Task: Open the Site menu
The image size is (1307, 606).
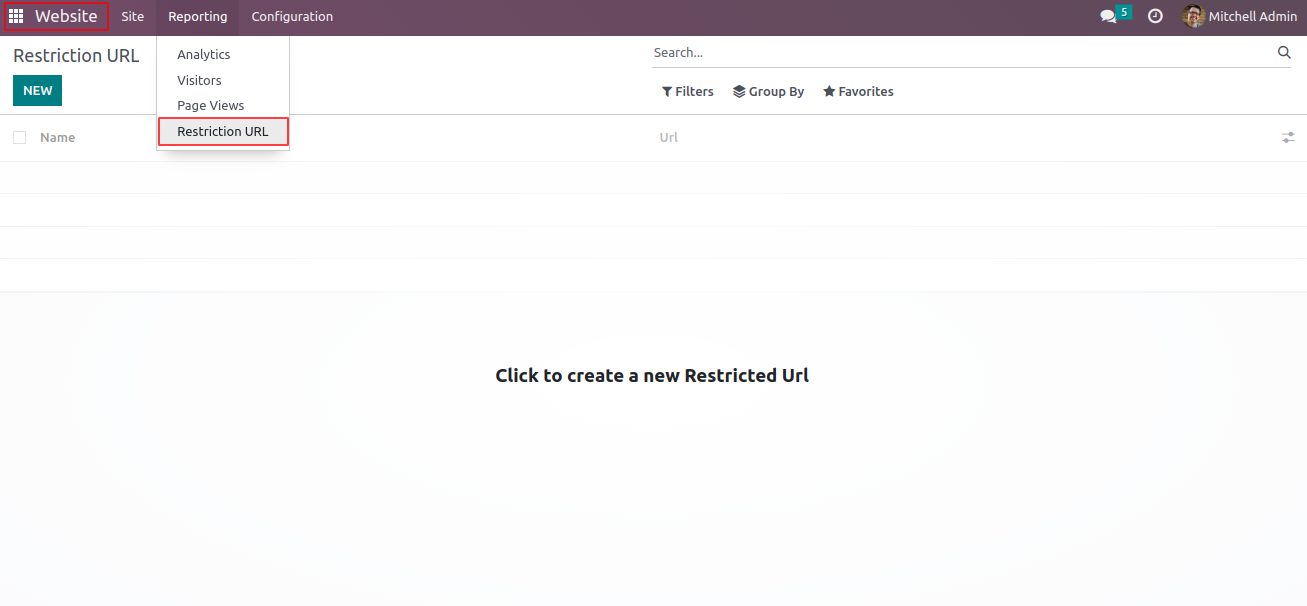Action: (133, 17)
